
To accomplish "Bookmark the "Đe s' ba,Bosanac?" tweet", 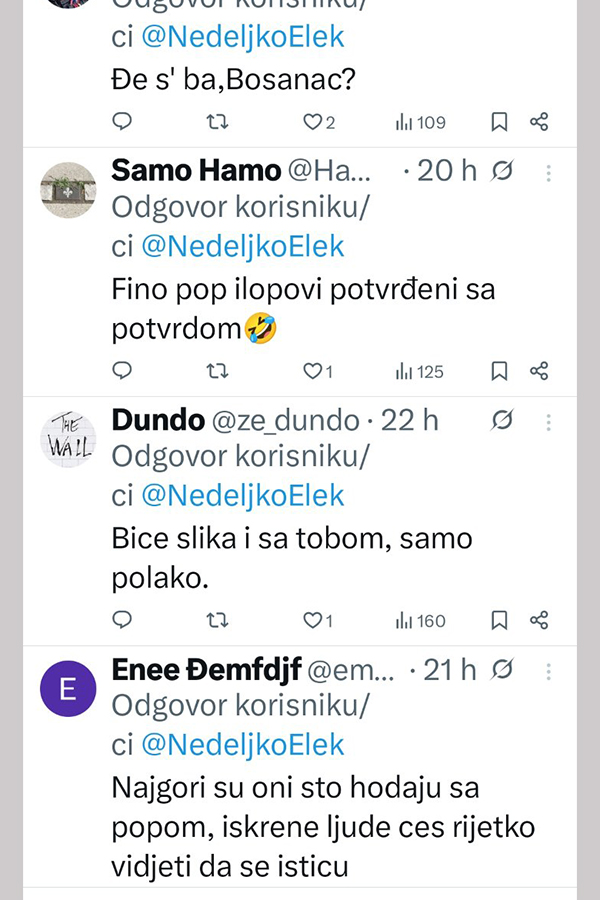I will (499, 122).
